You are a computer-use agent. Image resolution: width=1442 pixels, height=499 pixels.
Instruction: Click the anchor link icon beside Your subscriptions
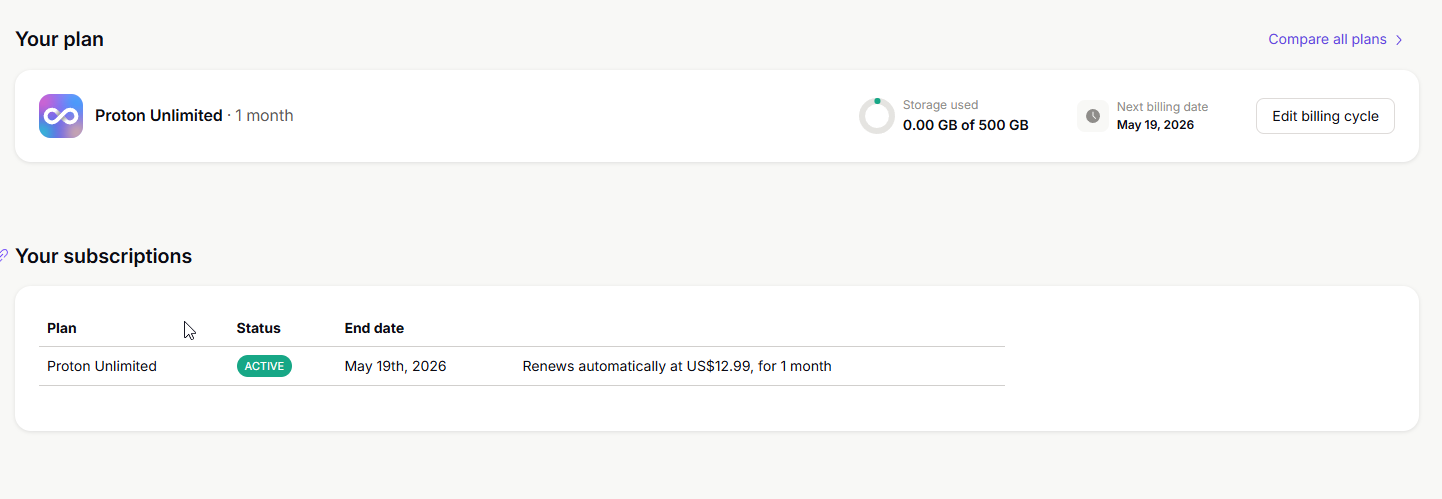click(4, 256)
